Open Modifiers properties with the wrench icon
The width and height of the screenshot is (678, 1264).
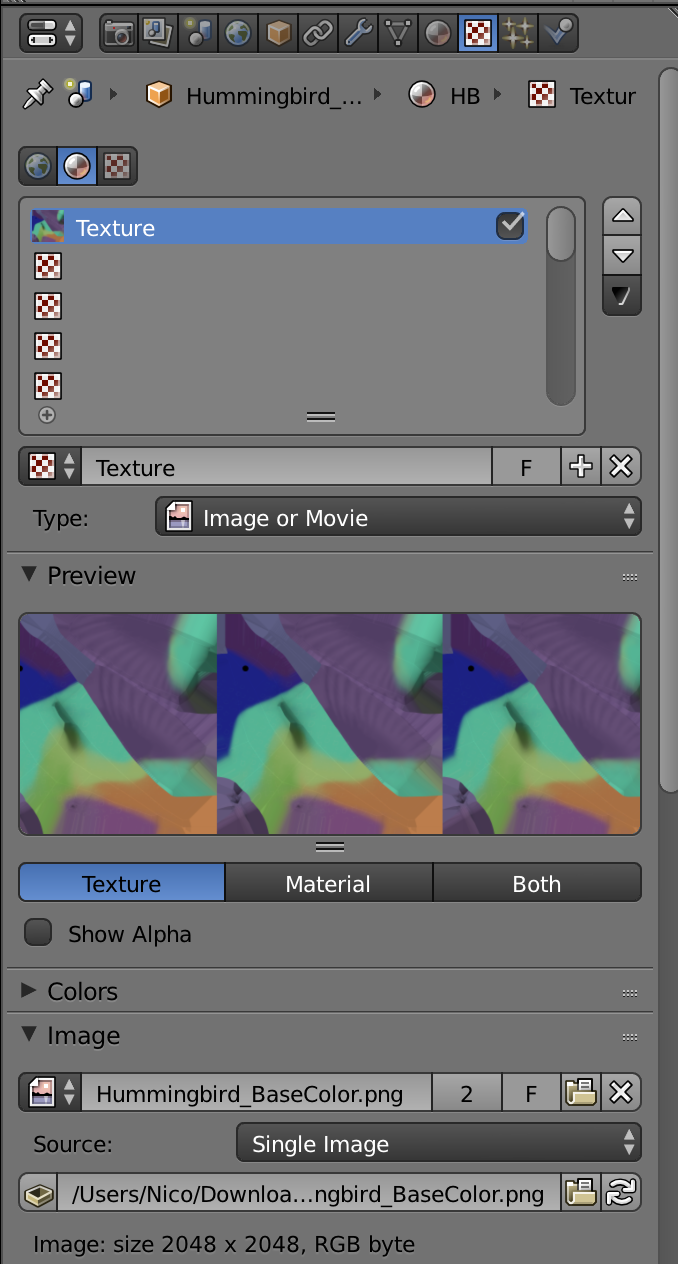[358, 33]
